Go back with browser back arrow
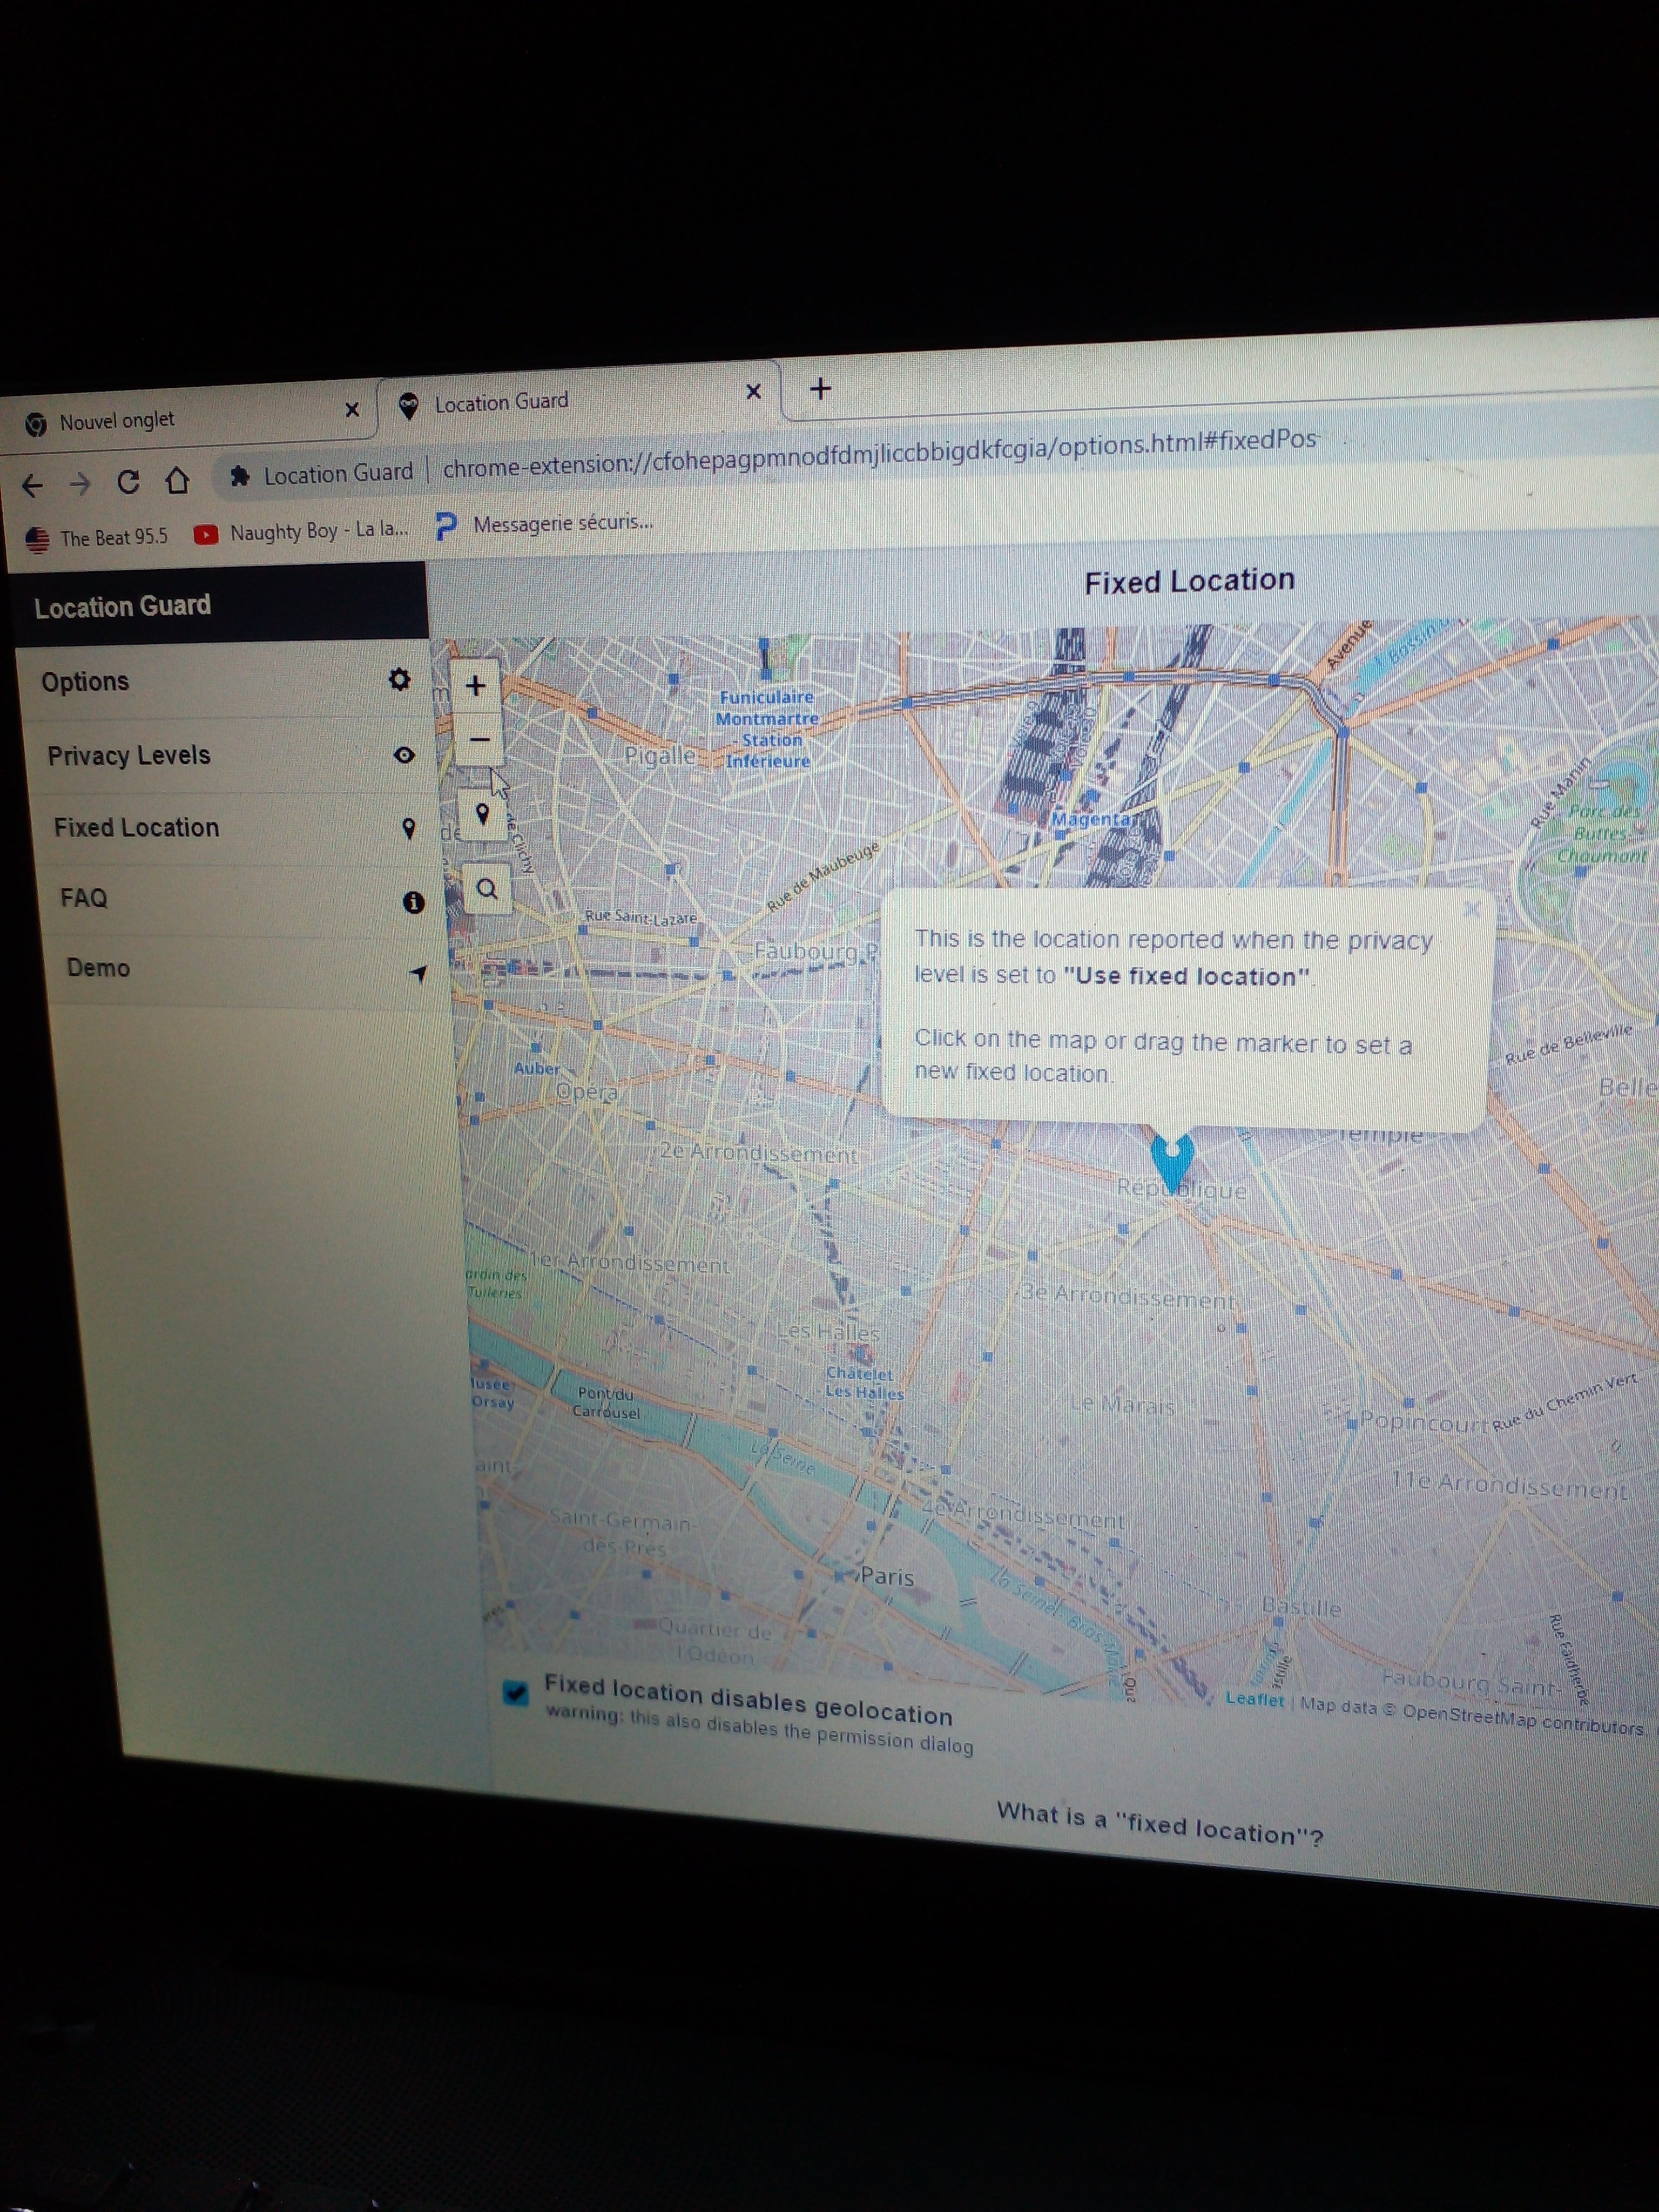The height and width of the screenshot is (2212, 1659). point(32,486)
